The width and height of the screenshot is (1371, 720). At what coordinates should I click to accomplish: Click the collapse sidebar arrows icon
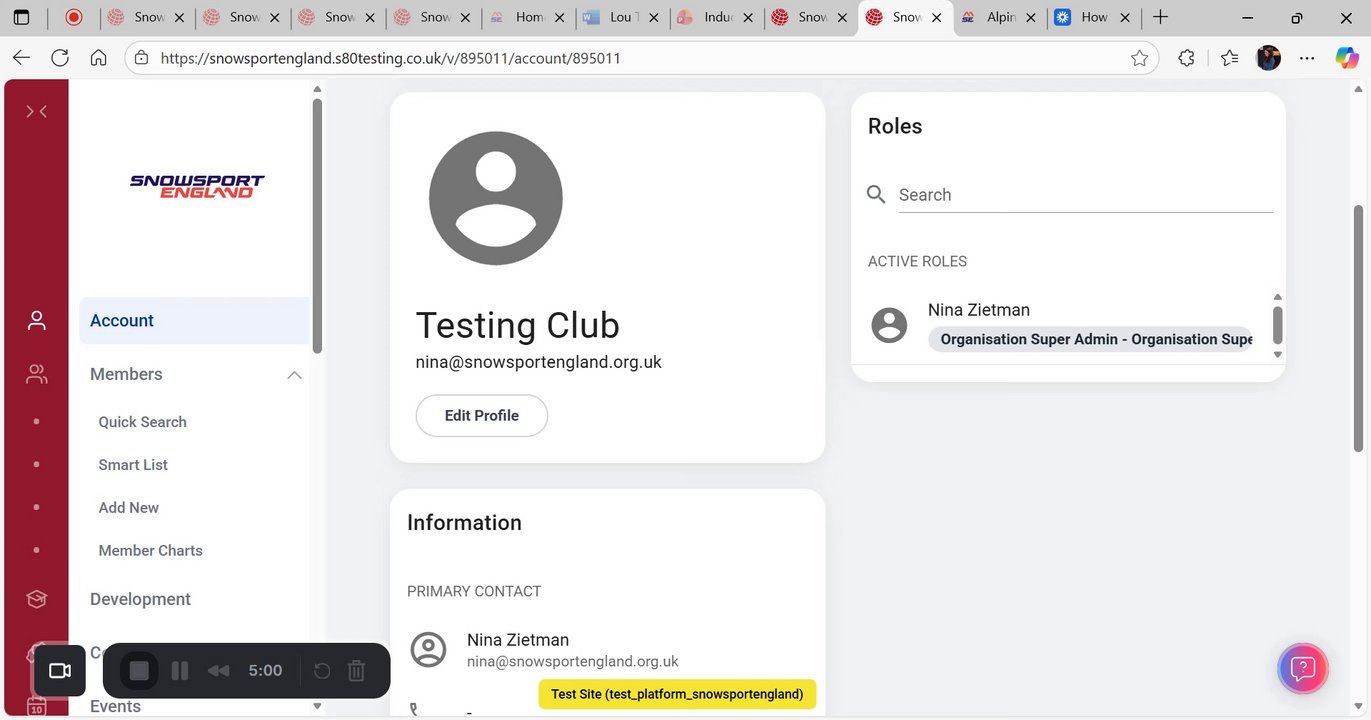36,111
